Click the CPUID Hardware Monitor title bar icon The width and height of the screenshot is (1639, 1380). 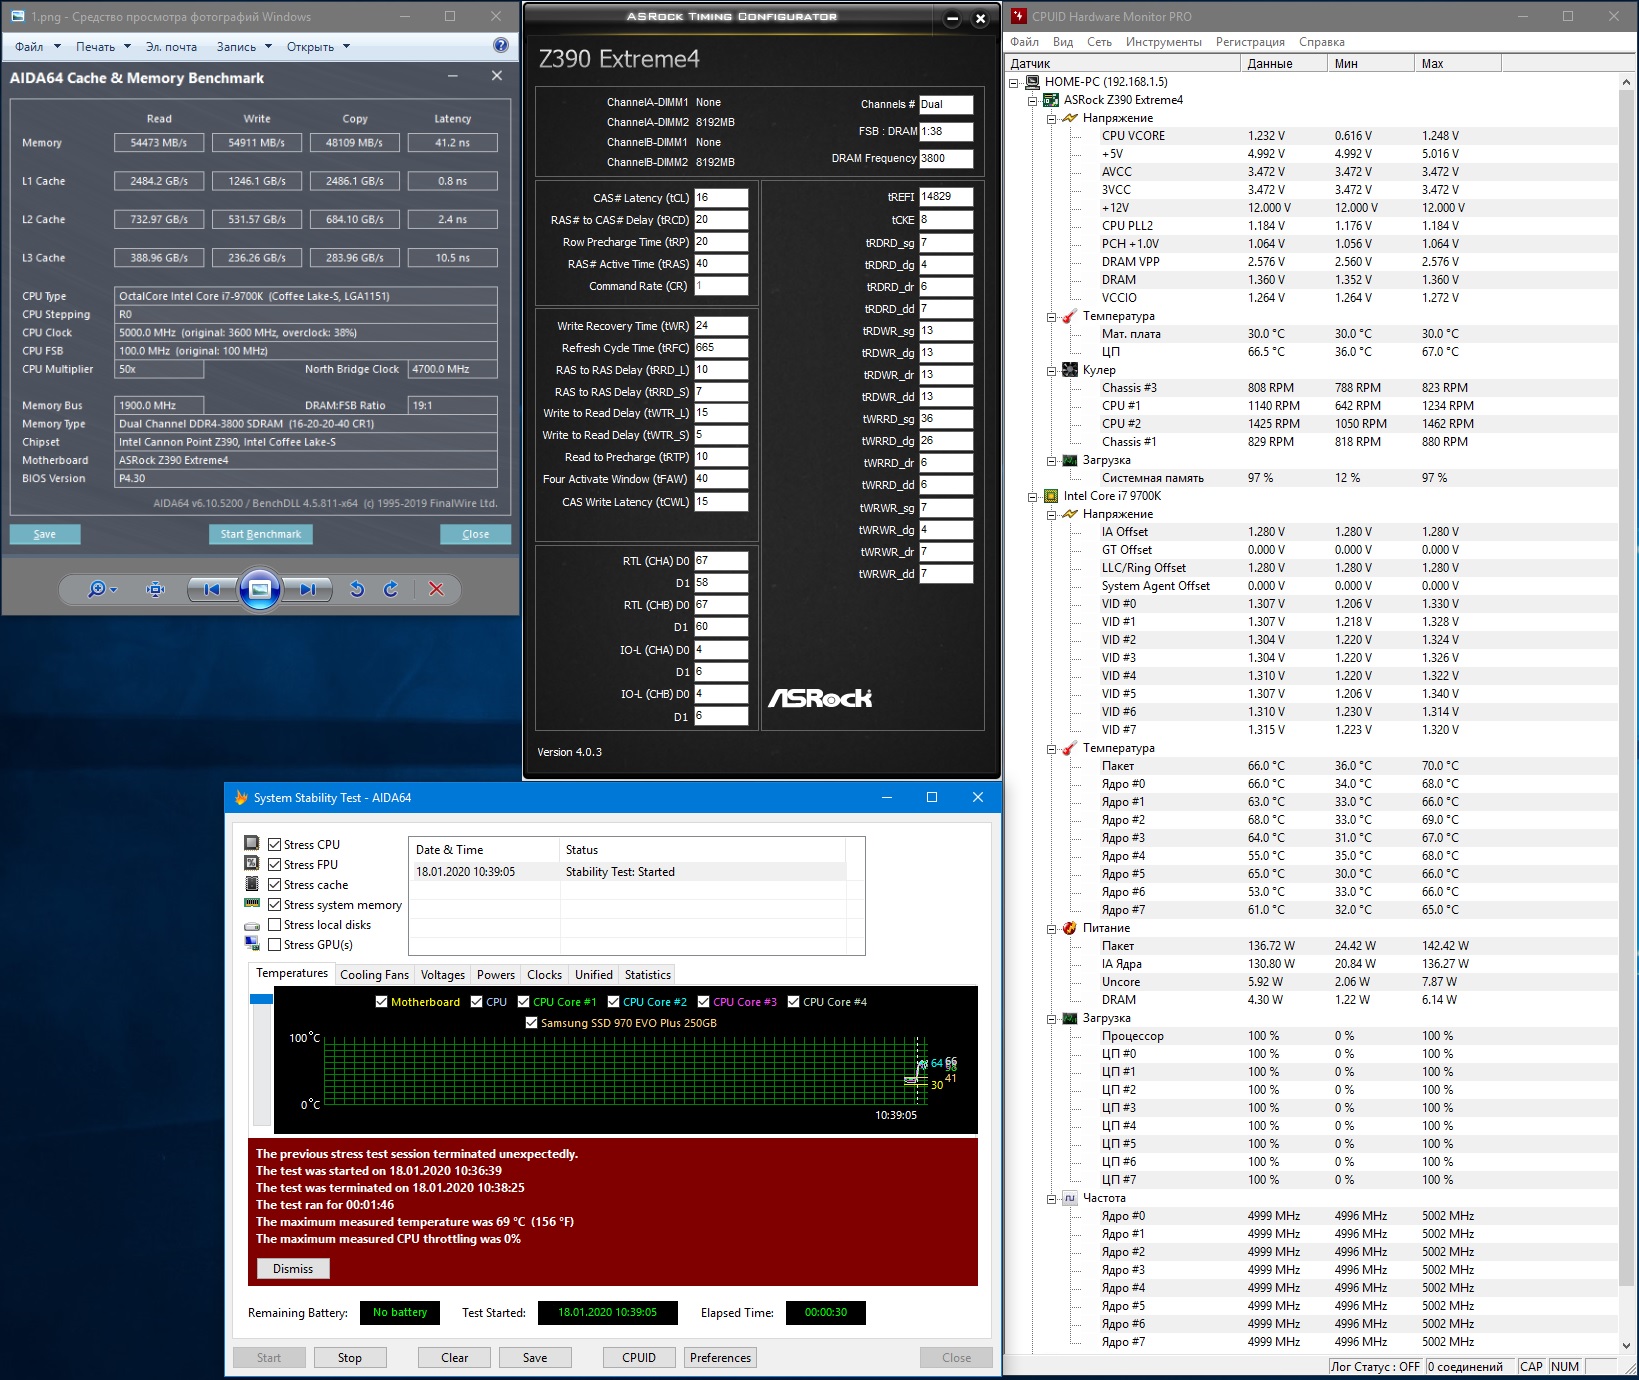pyautogui.click(x=1019, y=16)
